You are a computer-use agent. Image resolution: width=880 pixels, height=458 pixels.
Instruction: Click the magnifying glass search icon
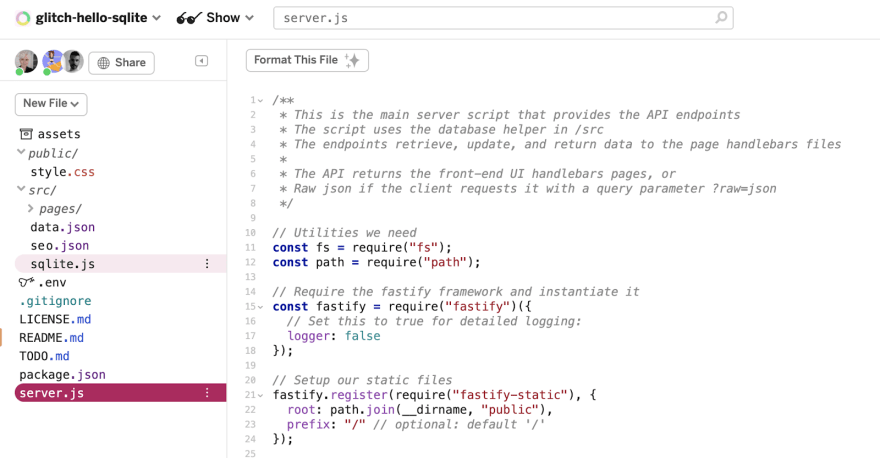click(721, 17)
